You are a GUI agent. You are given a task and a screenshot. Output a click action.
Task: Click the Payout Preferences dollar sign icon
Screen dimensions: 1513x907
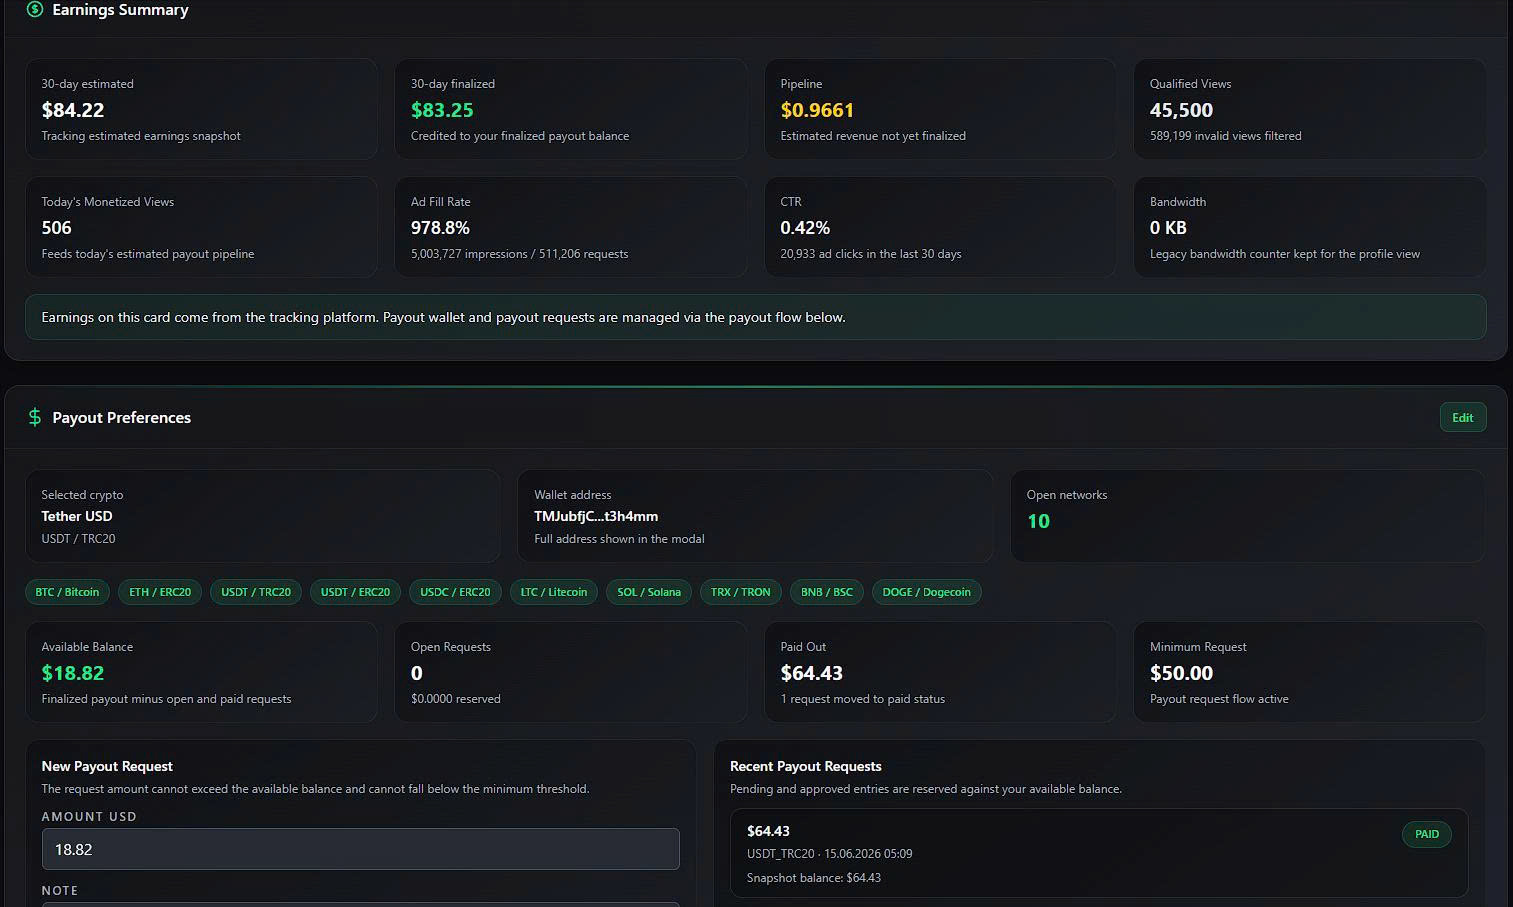pos(35,417)
